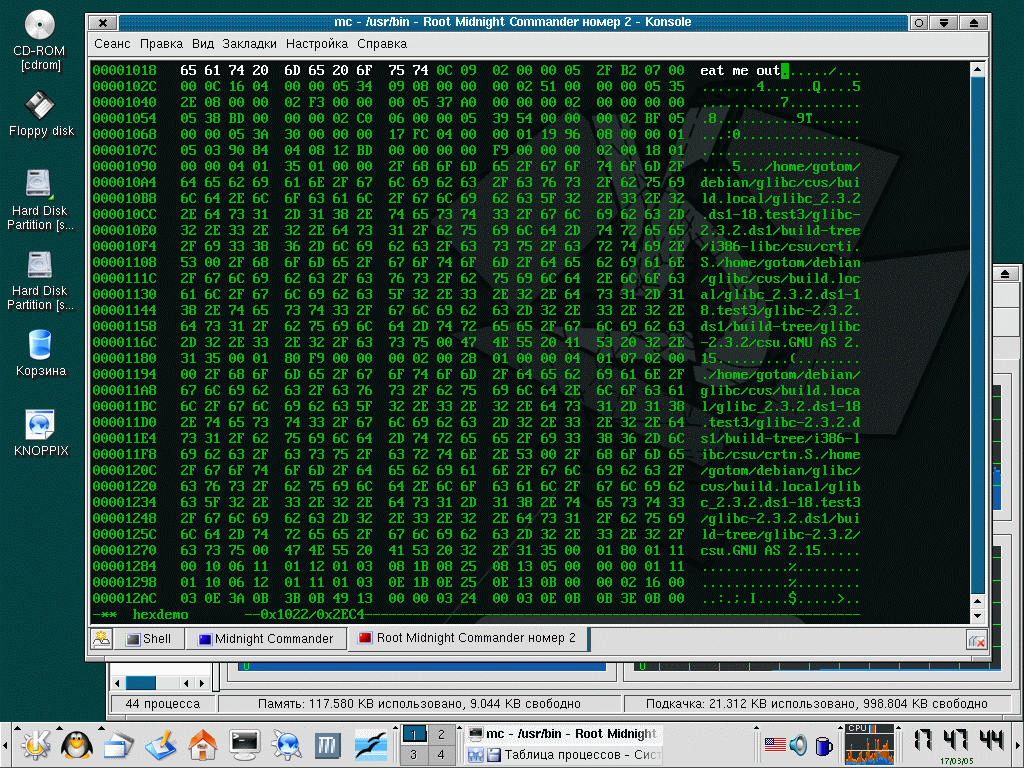Click the 'hexdemo' file name in status line
This screenshot has height=768, width=1024.
tap(160, 615)
